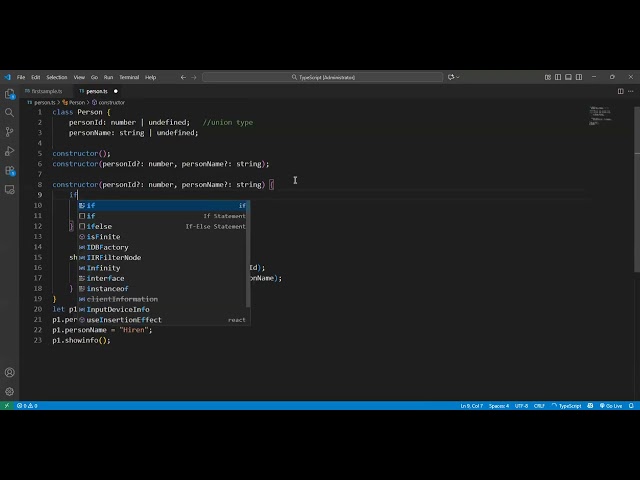The image size is (640, 480).
Task: Close the unsaved person.ts tab dot
Action: point(116,91)
